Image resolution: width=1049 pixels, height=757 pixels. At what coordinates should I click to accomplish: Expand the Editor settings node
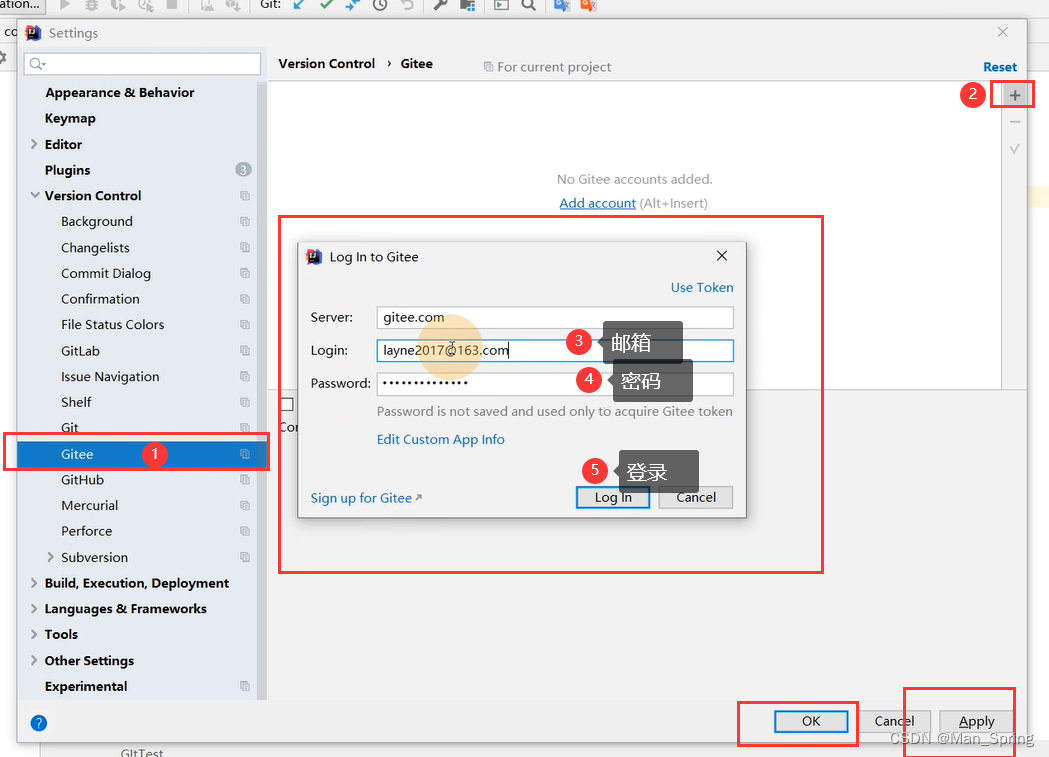(x=33, y=144)
